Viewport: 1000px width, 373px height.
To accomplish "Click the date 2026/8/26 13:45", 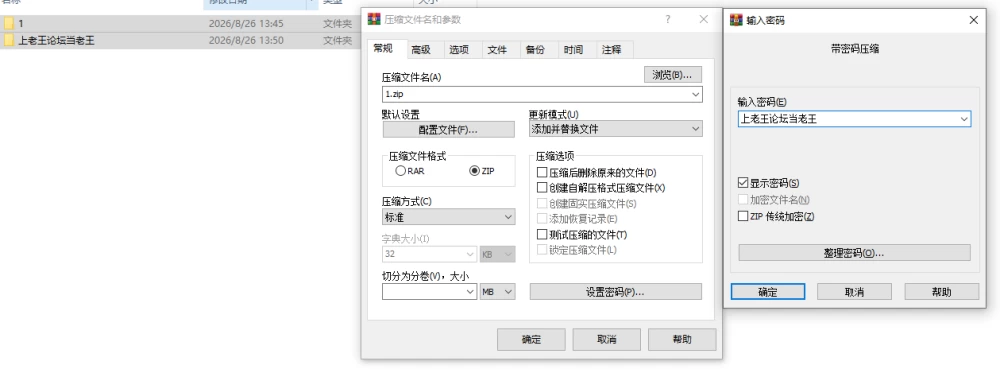I will (x=246, y=24).
